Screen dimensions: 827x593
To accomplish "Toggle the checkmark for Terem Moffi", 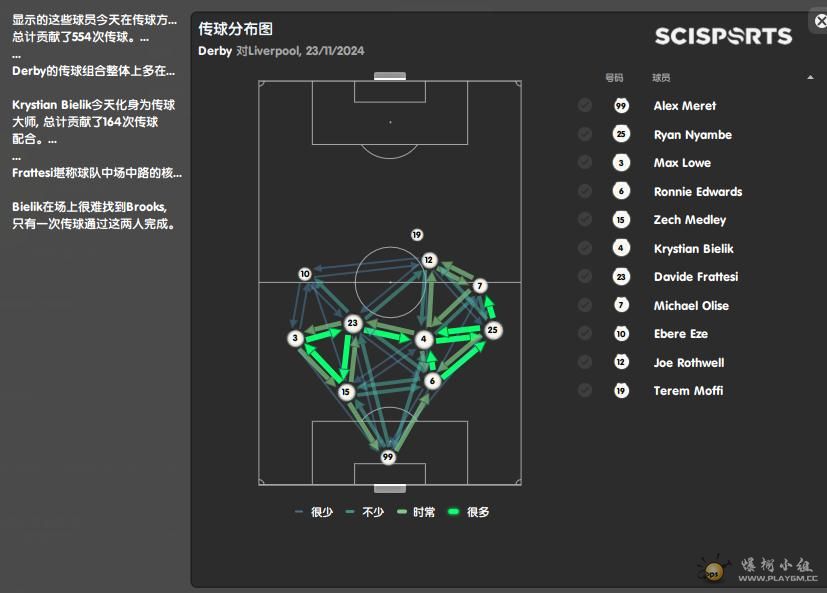I will tap(584, 390).
